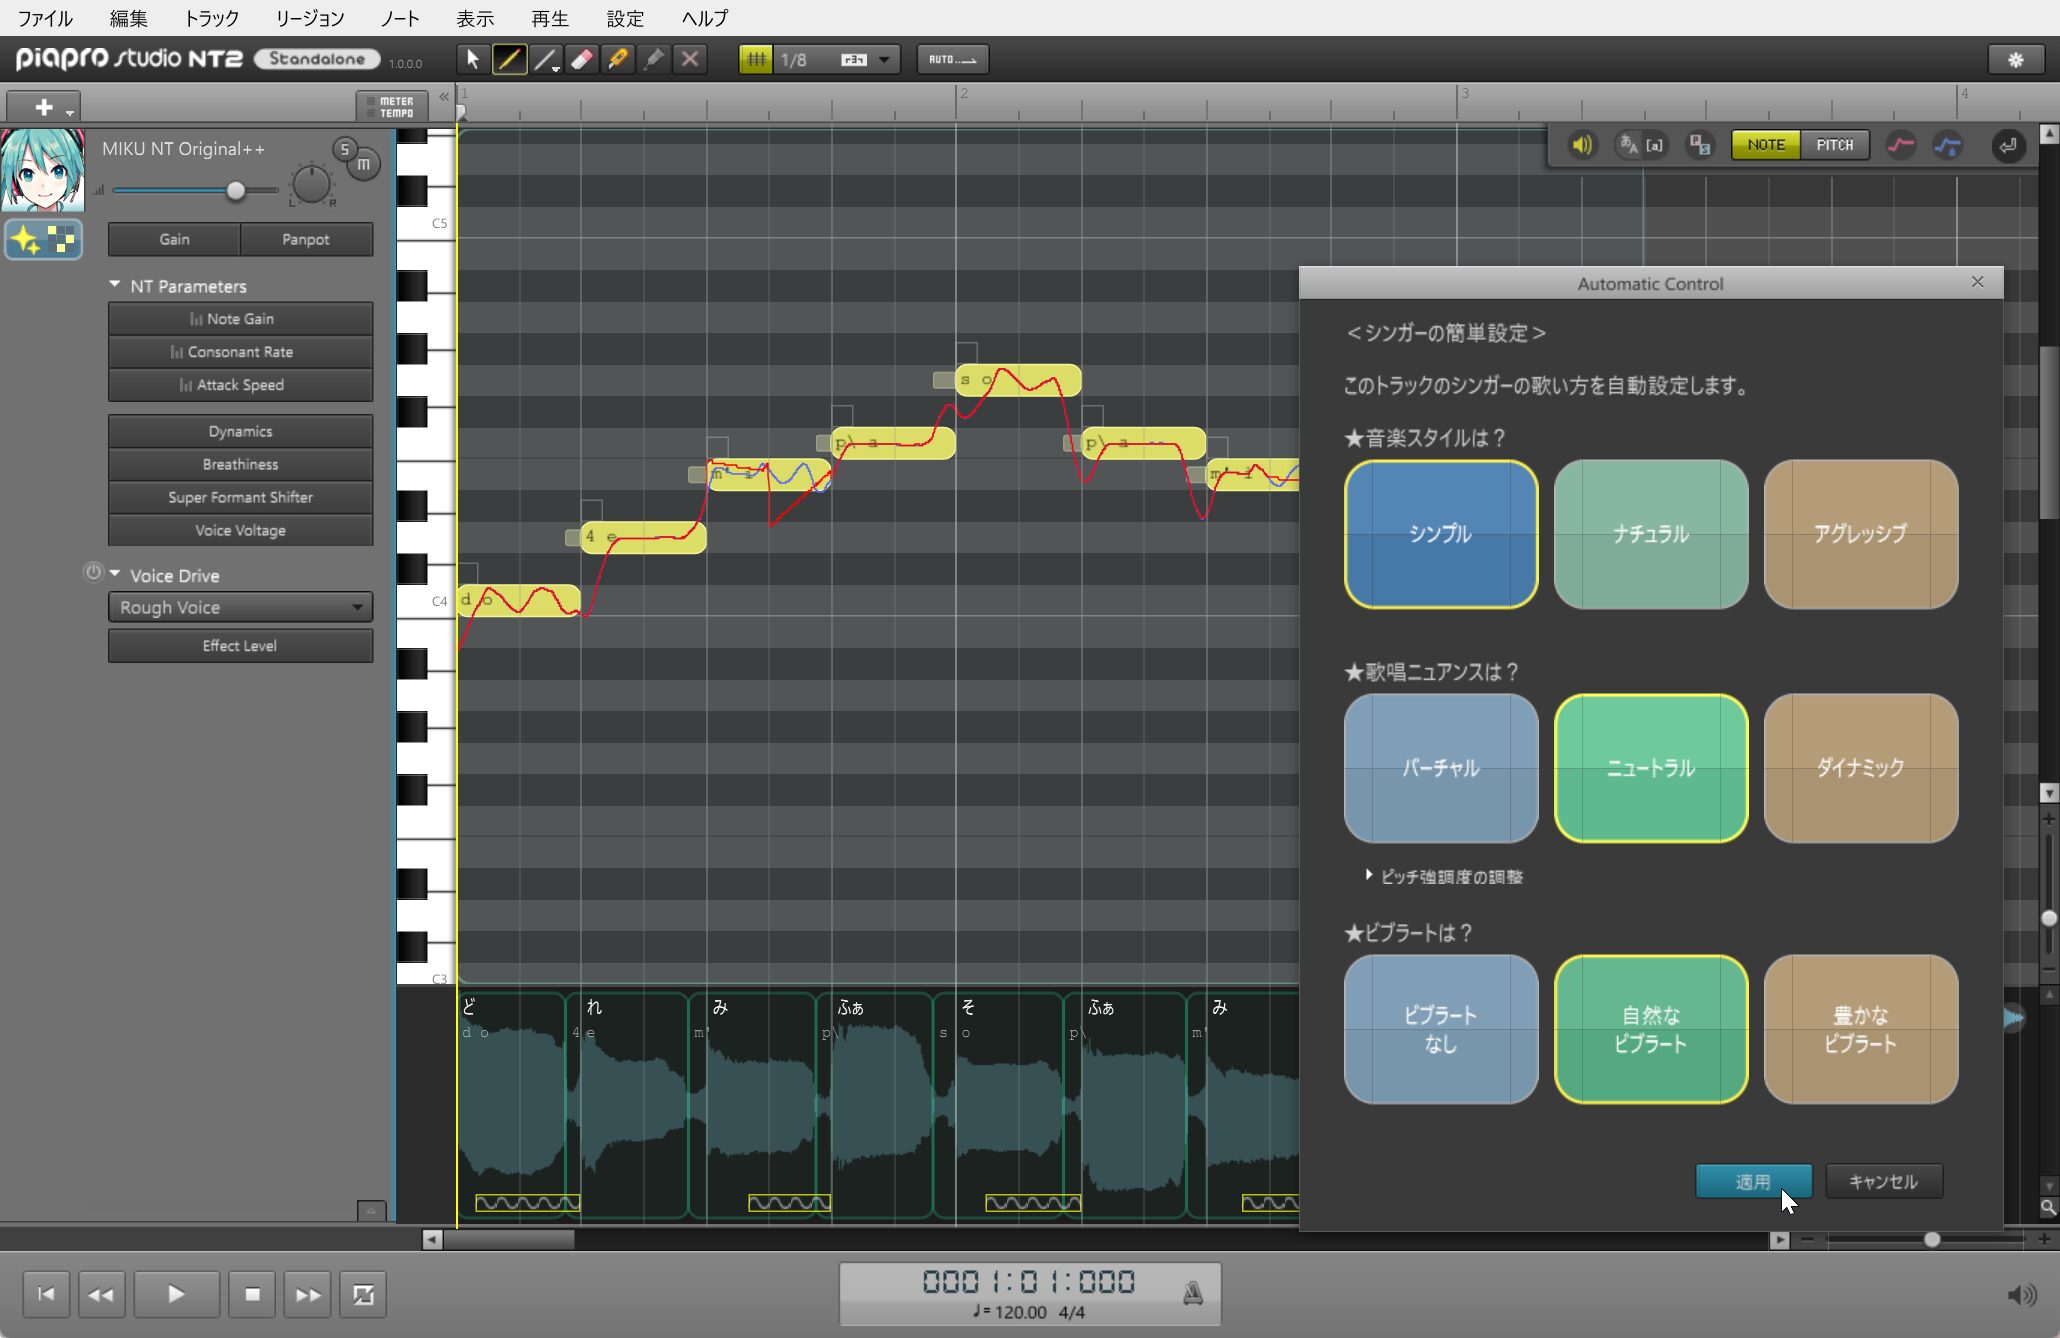The height and width of the screenshot is (1338, 2060).
Task: Choose ナチュラル music style
Action: tap(1651, 534)
